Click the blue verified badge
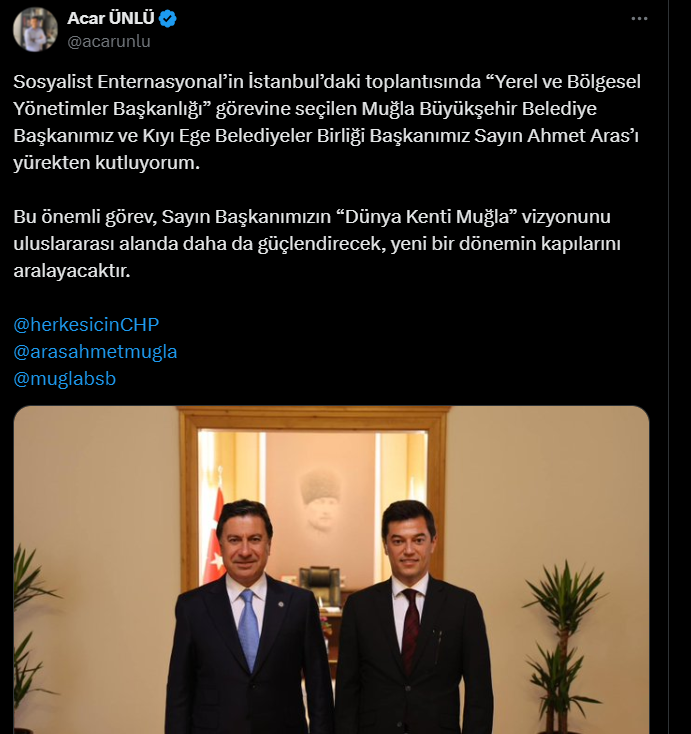The height and width of the screenshot is (734, 691). coord(168,19)
